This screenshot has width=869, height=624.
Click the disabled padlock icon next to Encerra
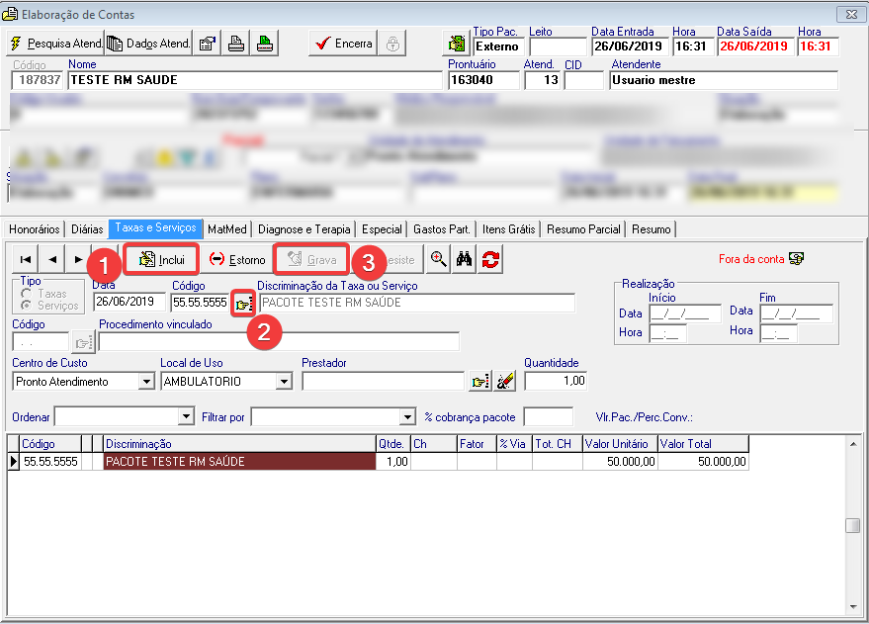tap(392, 43)
